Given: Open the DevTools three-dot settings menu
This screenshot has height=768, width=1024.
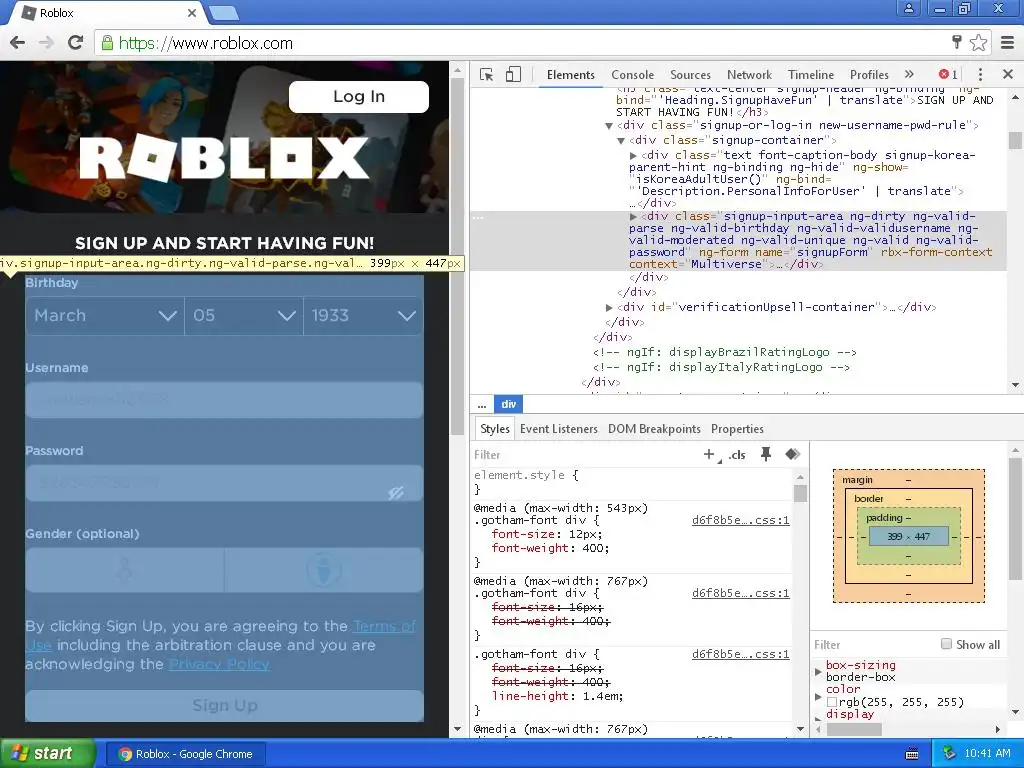Looking at the screenshot, I should (980, 74).
